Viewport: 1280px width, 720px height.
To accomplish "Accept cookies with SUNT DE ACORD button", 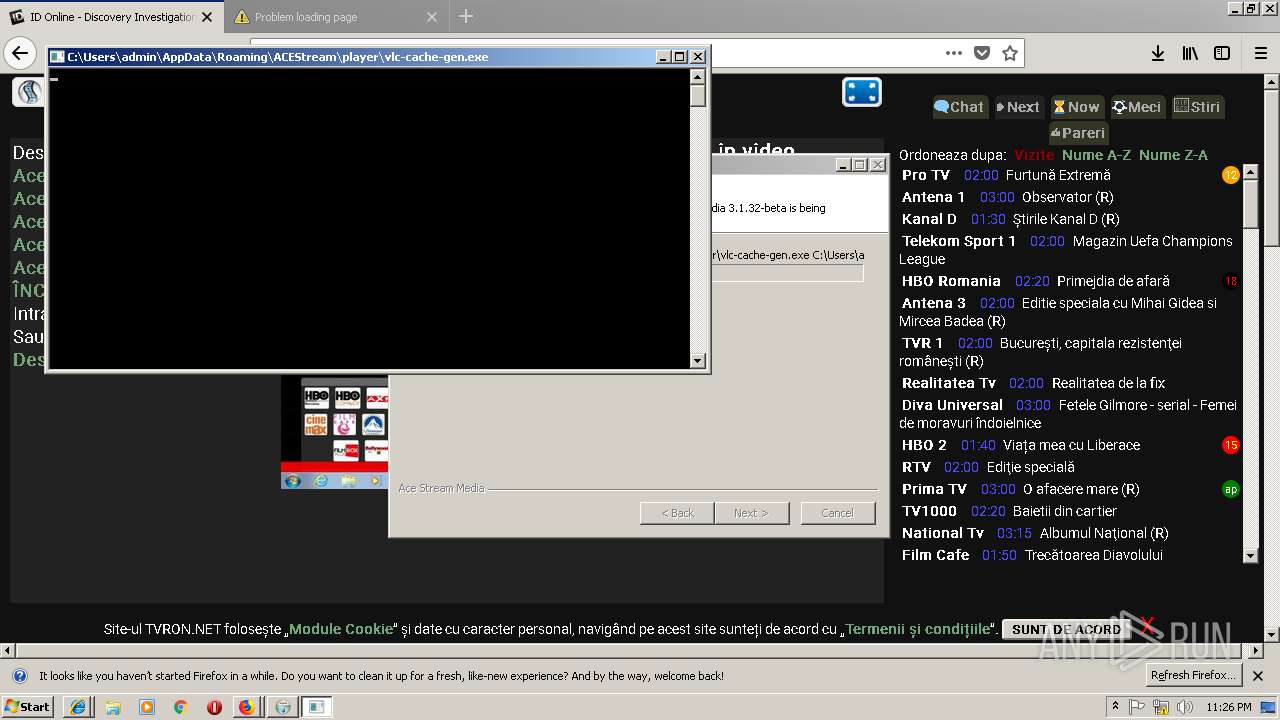I will (1066, 629).
